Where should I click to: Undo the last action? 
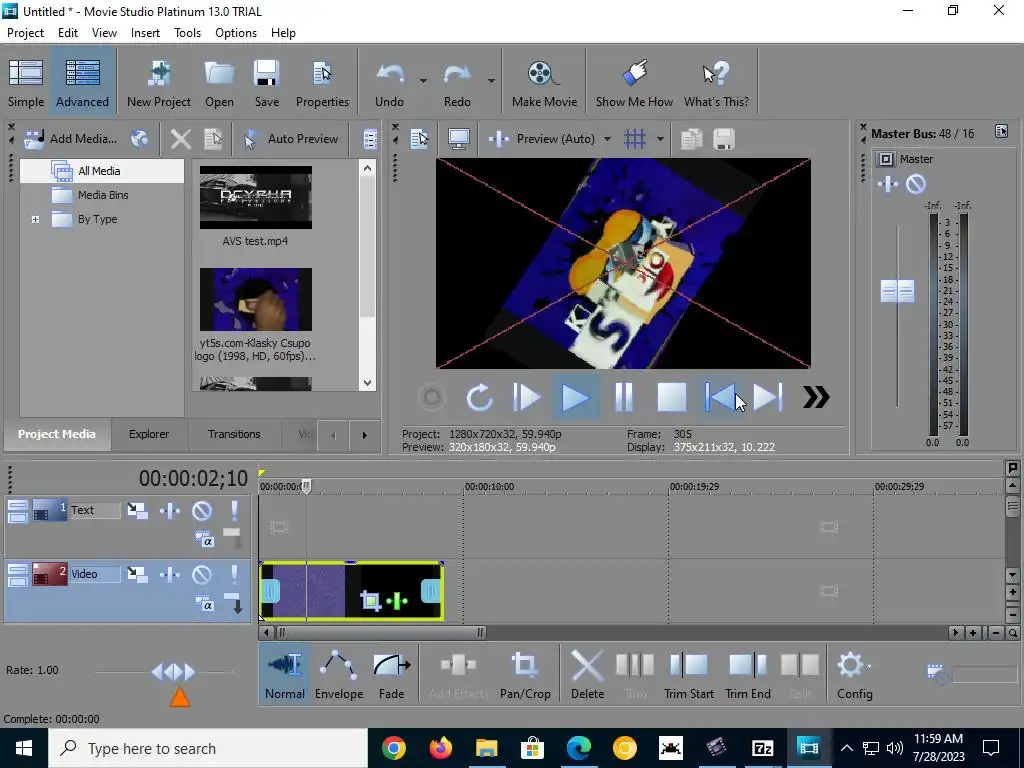click(389, 84)
